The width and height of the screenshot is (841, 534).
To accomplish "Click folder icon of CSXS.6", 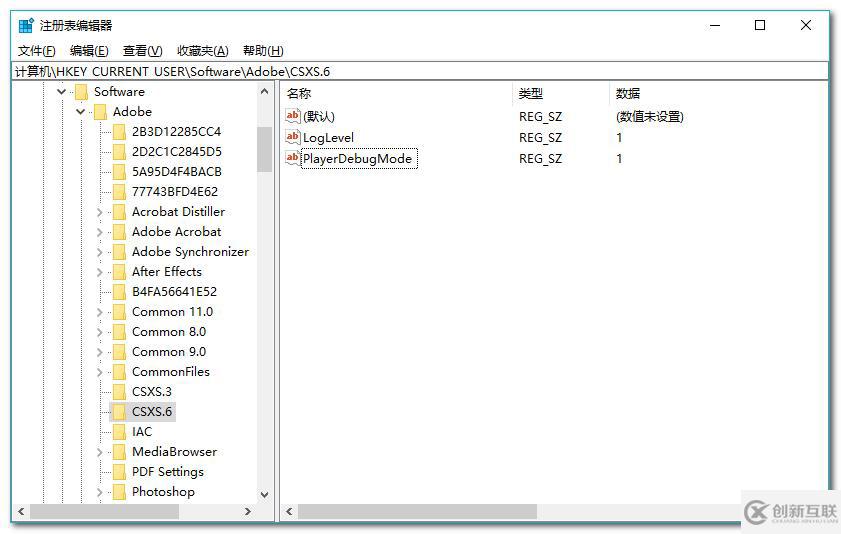I will point(119,412).
